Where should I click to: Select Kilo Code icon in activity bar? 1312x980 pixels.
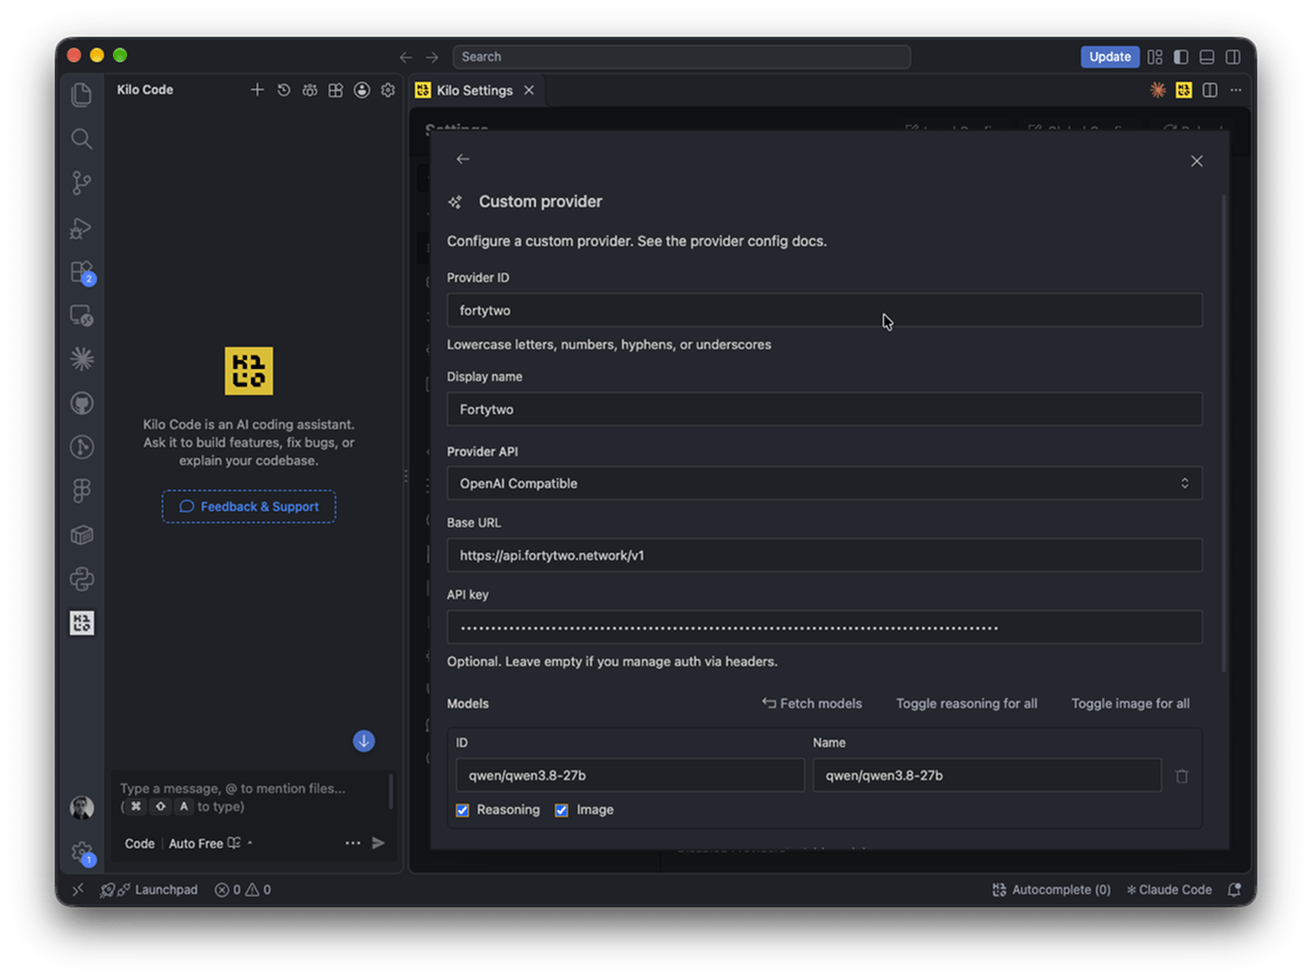82,623
